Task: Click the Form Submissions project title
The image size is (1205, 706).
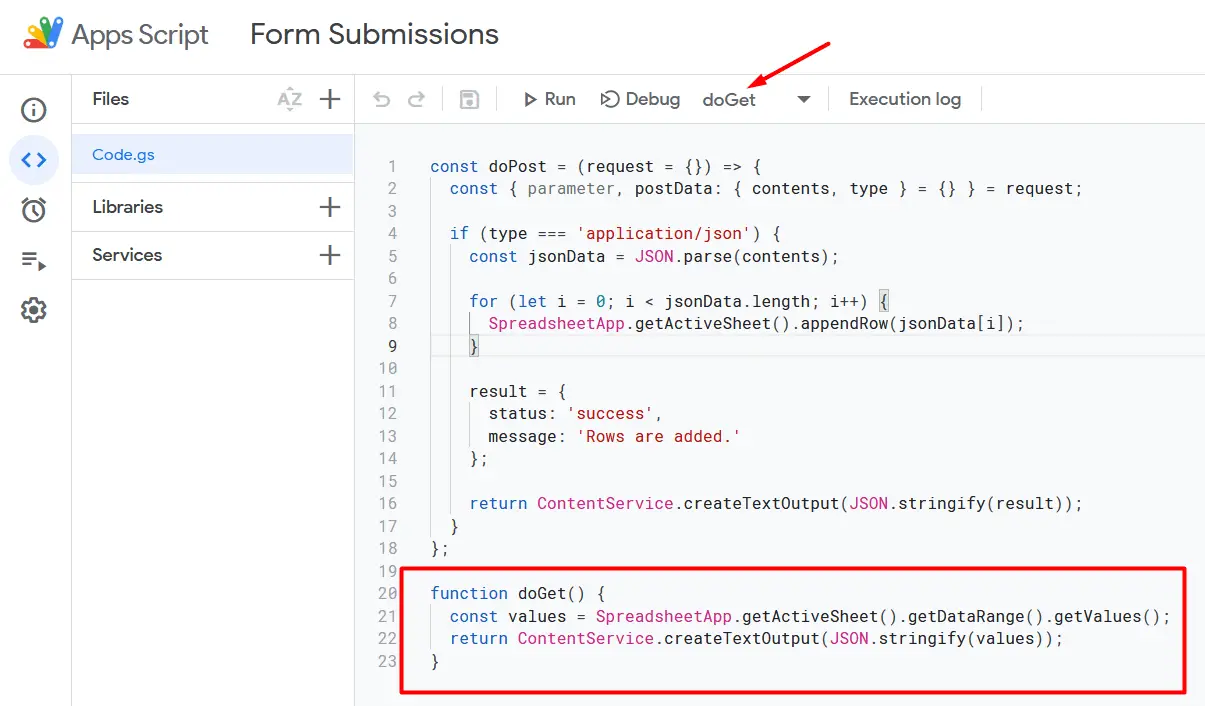Action: click(x=374, y=34)
